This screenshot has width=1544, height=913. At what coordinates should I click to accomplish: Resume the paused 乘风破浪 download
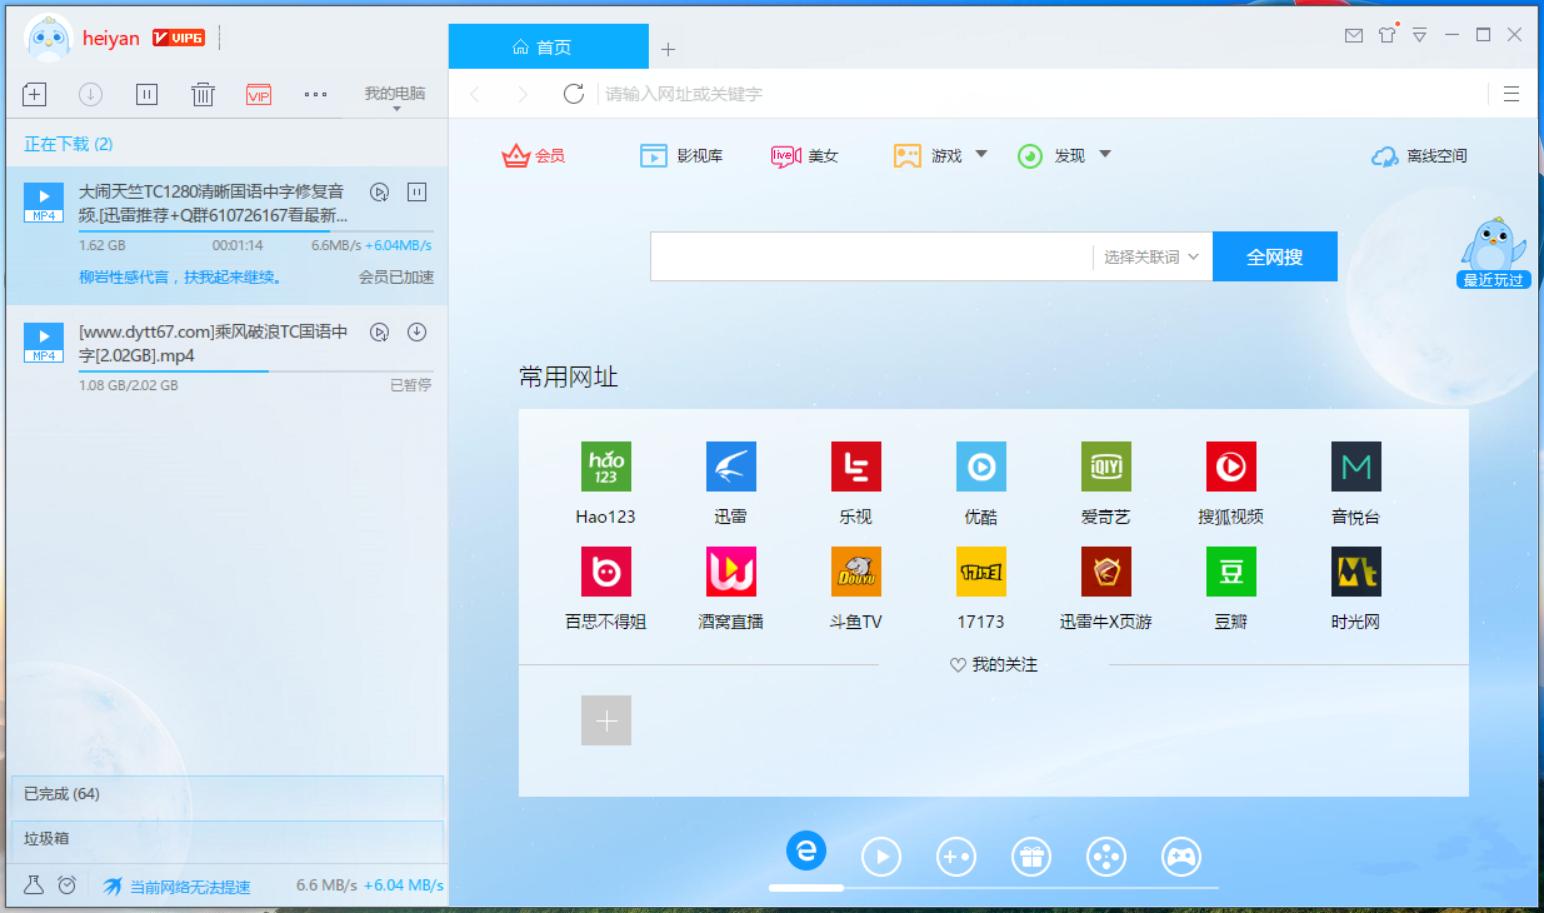coord(416,333)
